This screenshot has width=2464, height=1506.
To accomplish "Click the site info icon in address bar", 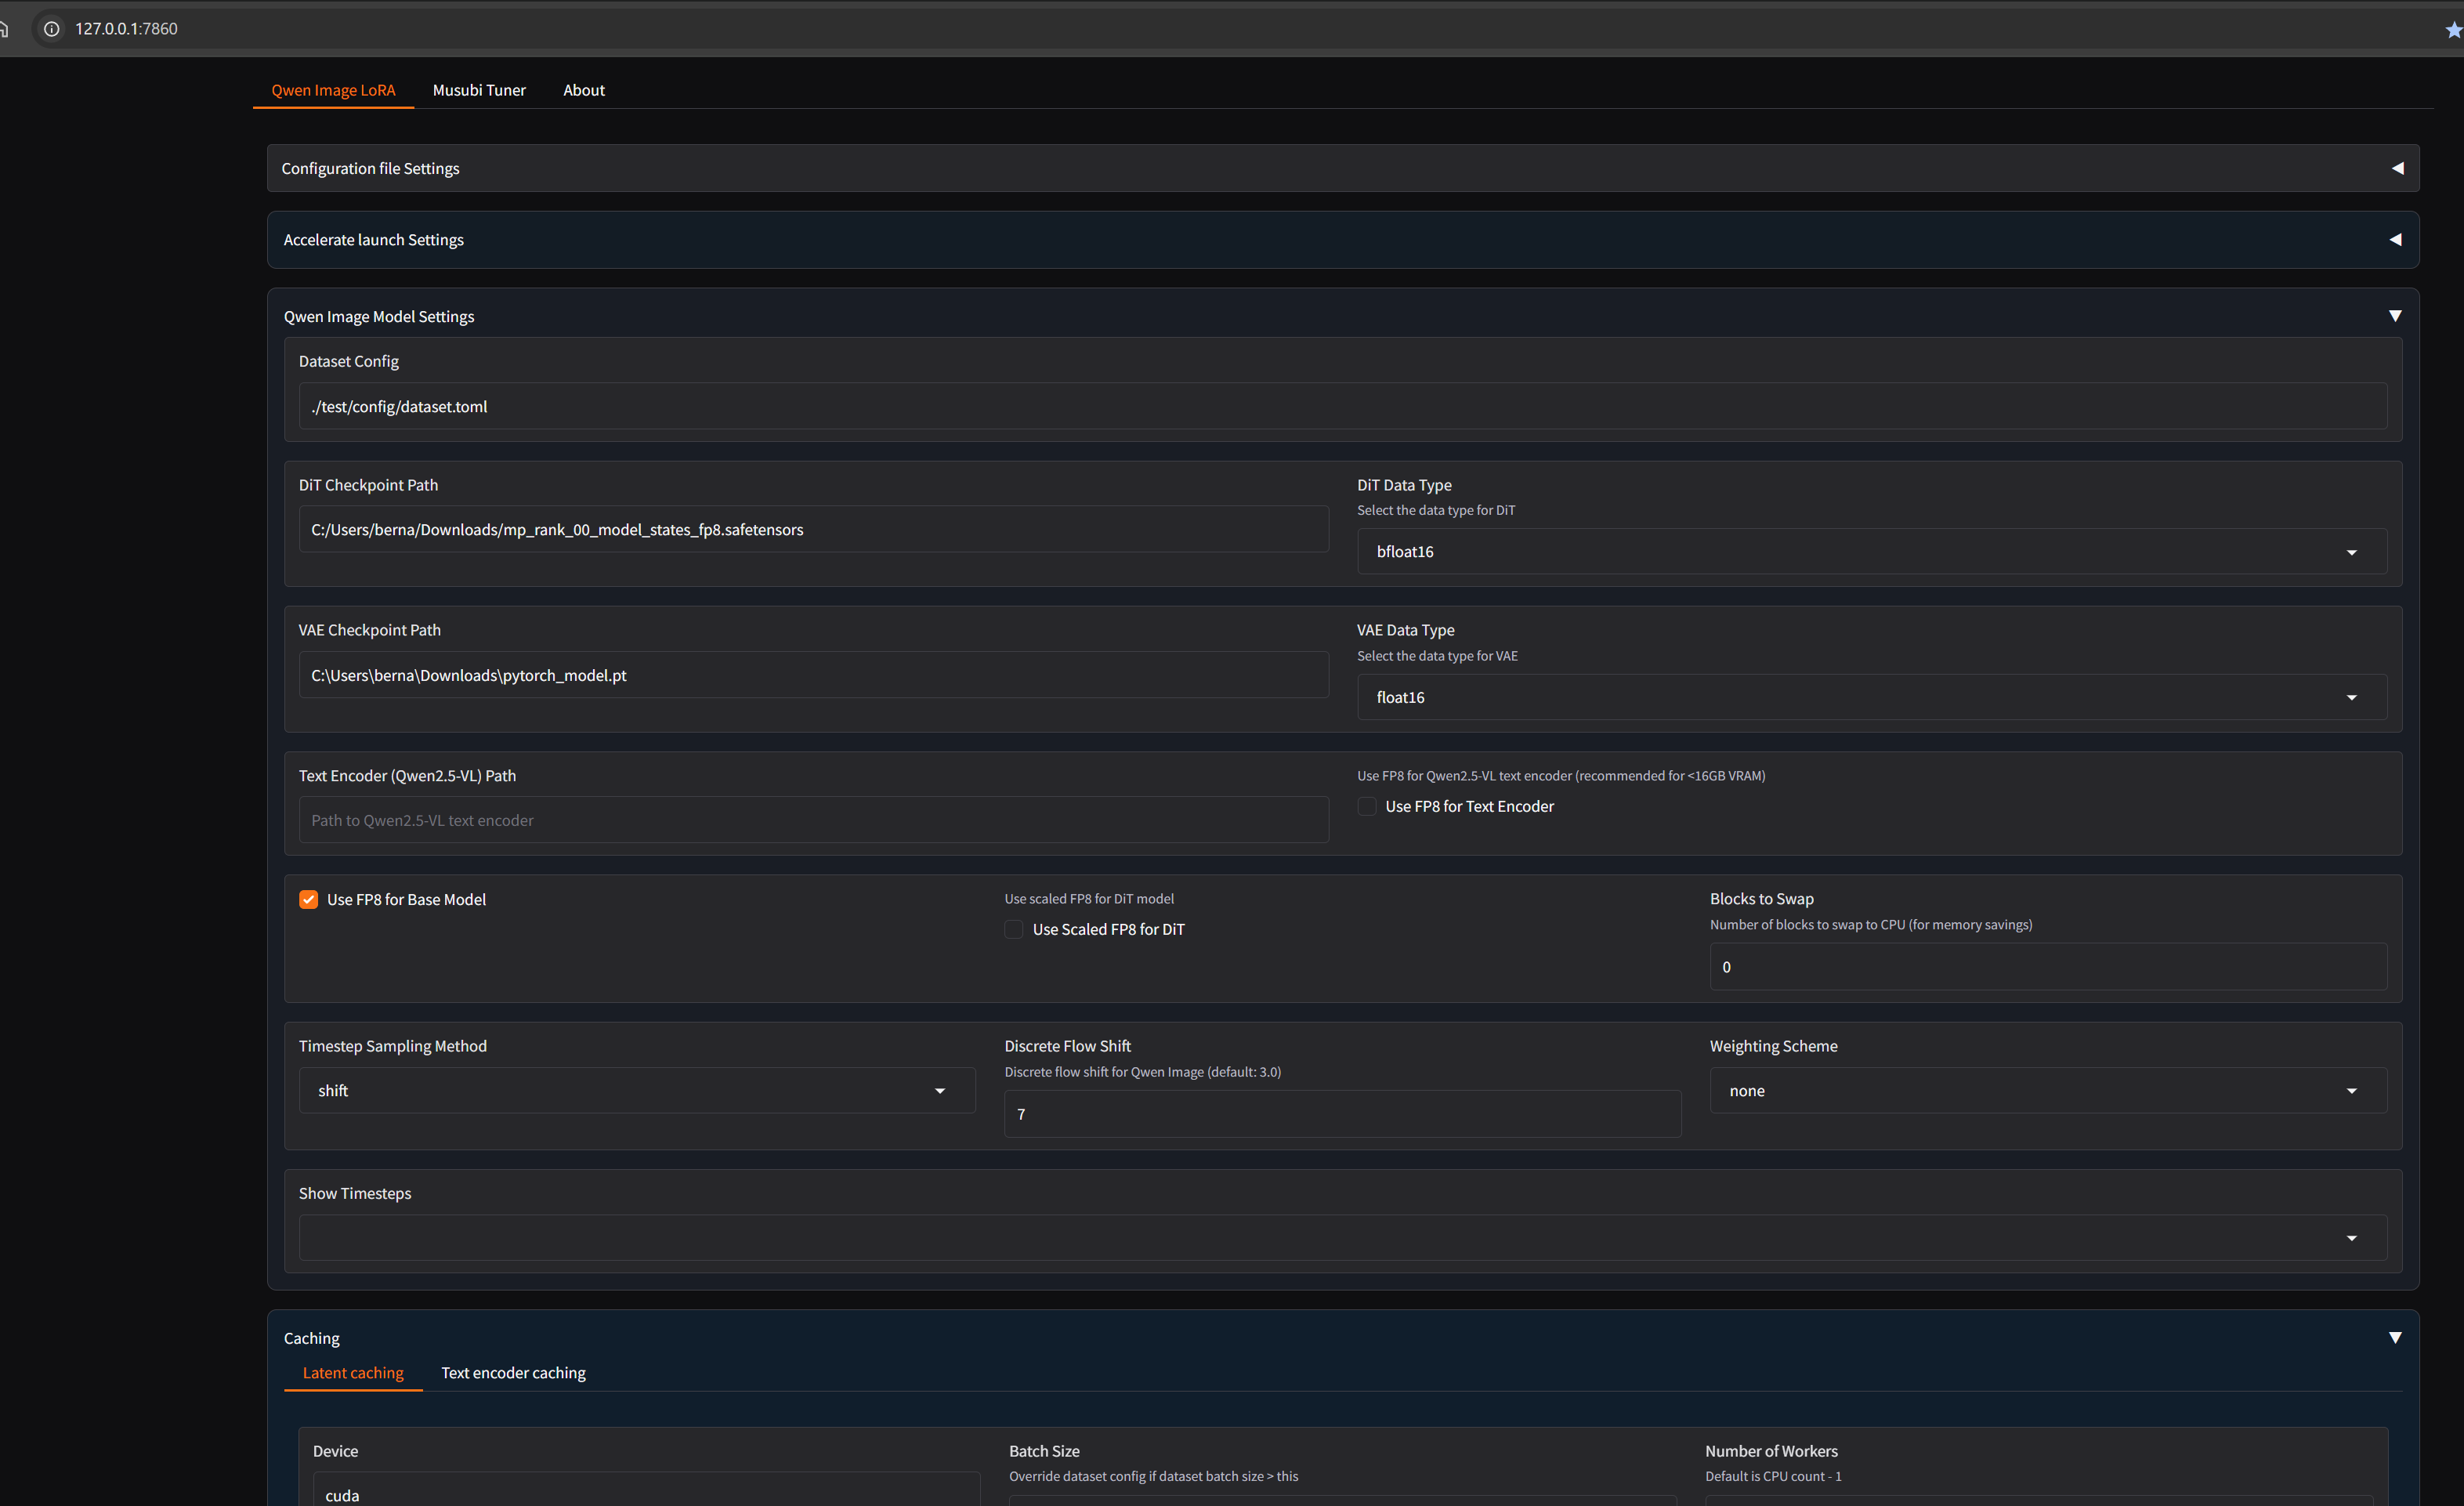I will click(52, 29).
